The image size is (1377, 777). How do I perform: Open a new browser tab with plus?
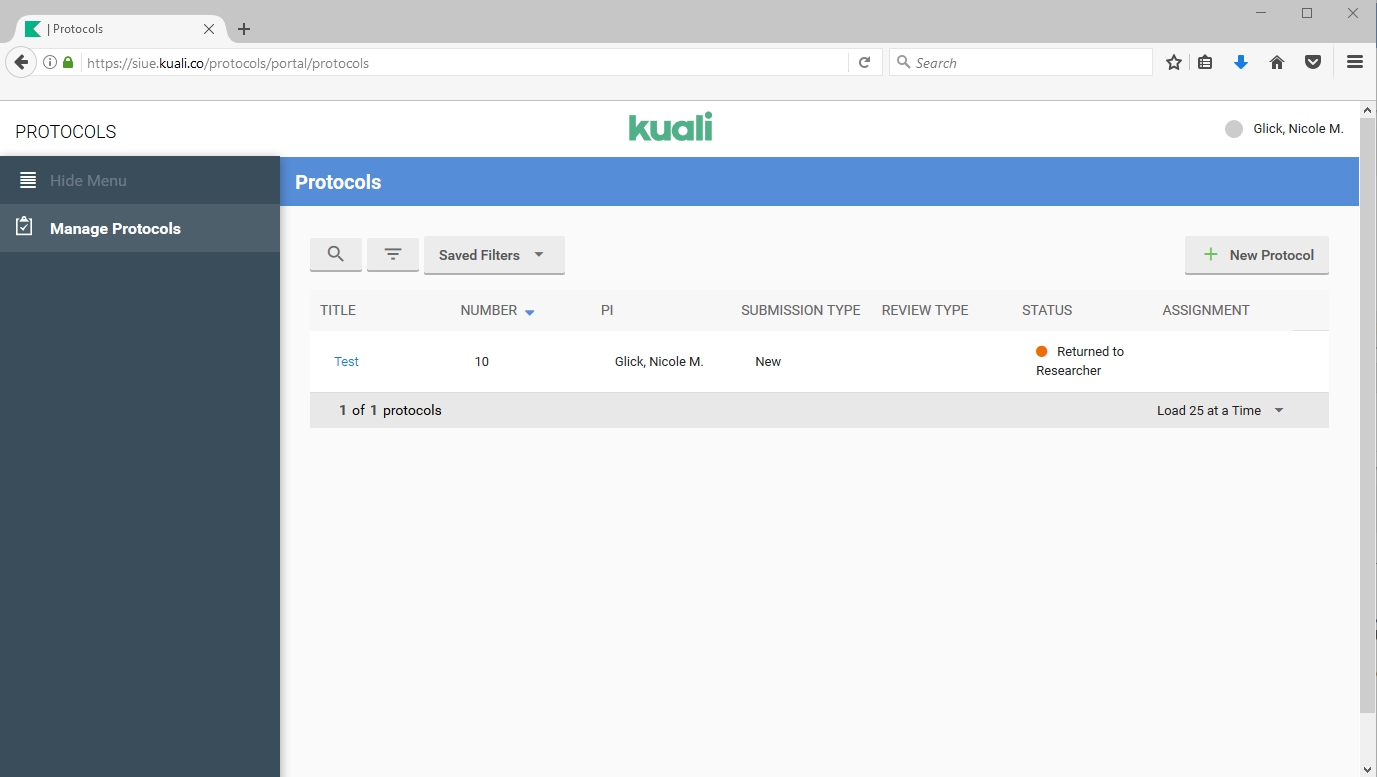(x=244, y=29)
